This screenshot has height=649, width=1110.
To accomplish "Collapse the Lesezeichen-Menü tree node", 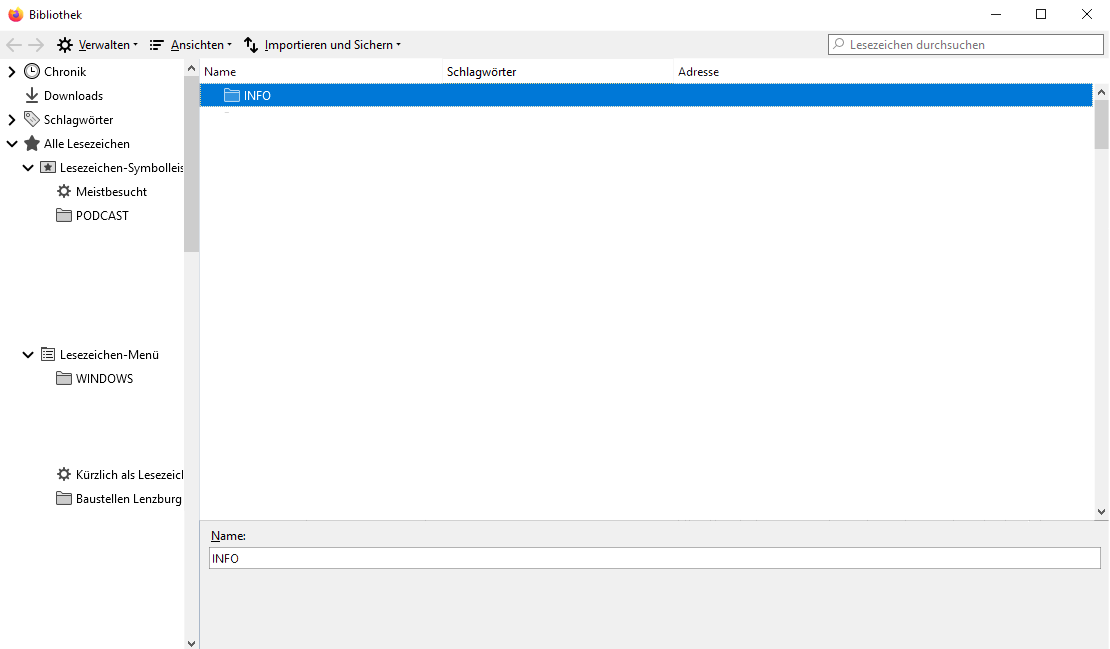I will pyautogui.click(x=28, y=355).
